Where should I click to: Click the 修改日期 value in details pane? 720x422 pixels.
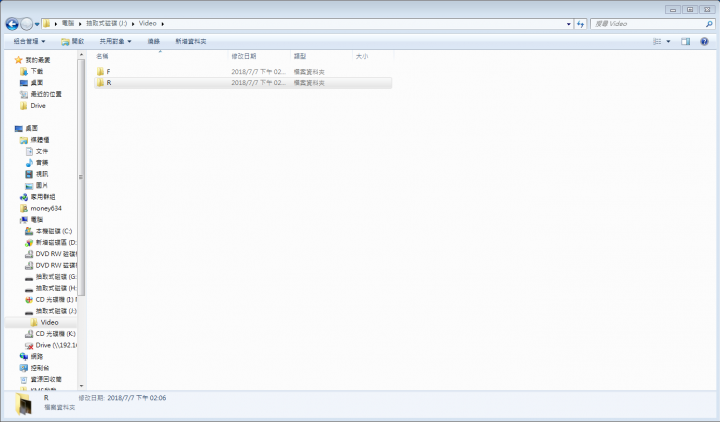[x=137, y=398]
